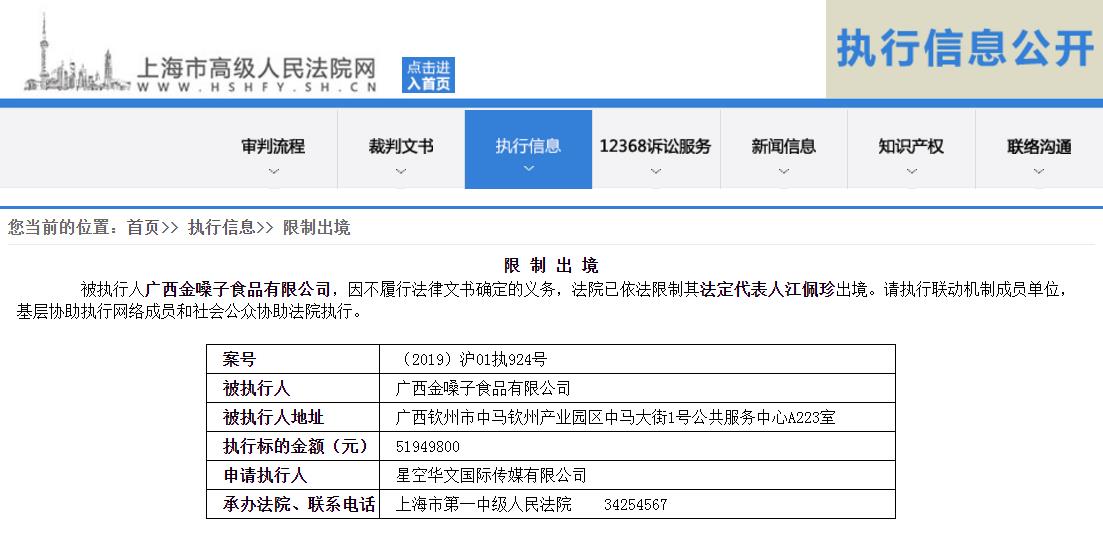
Task: Expand the chevron under 联络沟通
Action: (1039, 171)
